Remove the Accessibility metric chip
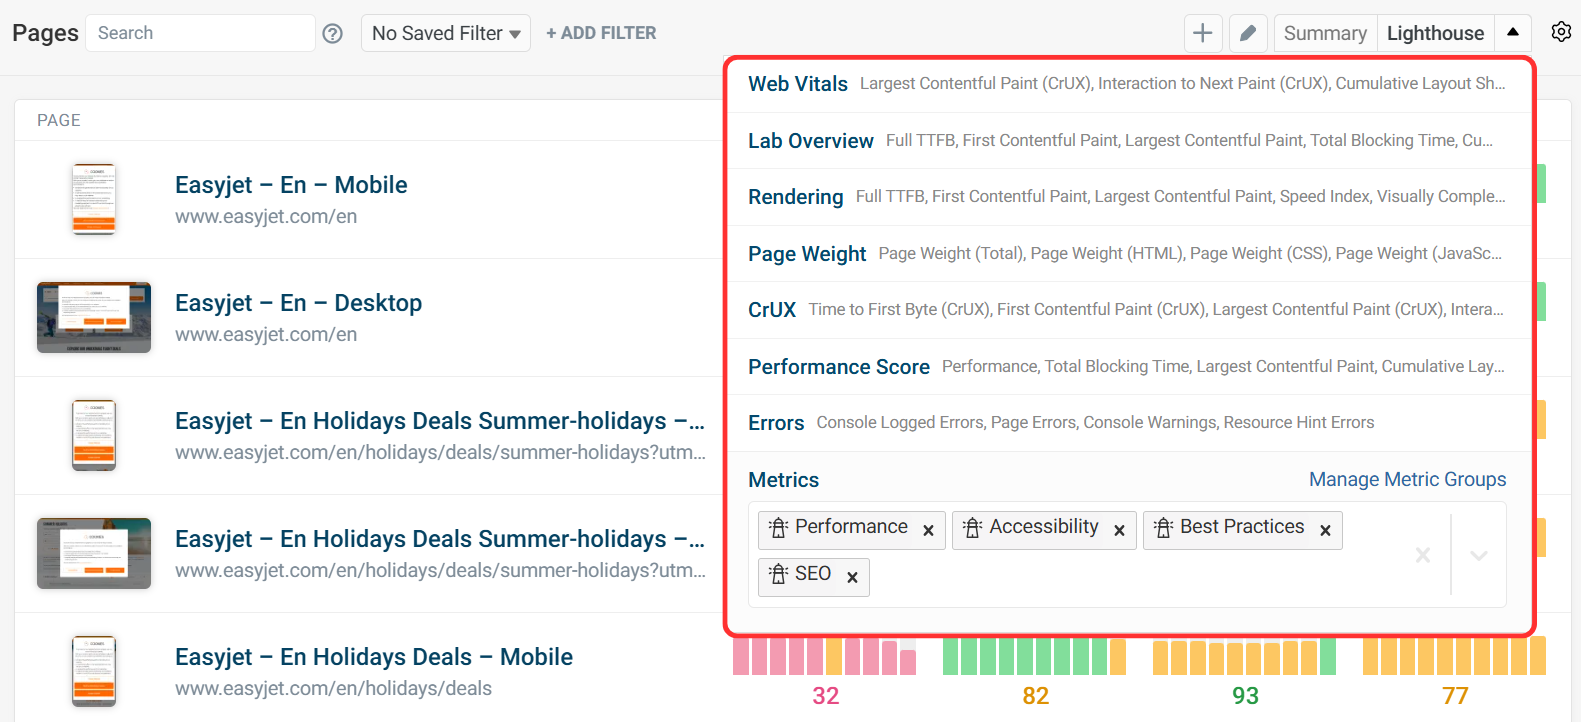Viewport: 1581px width, 722px height. point(1119,531)
